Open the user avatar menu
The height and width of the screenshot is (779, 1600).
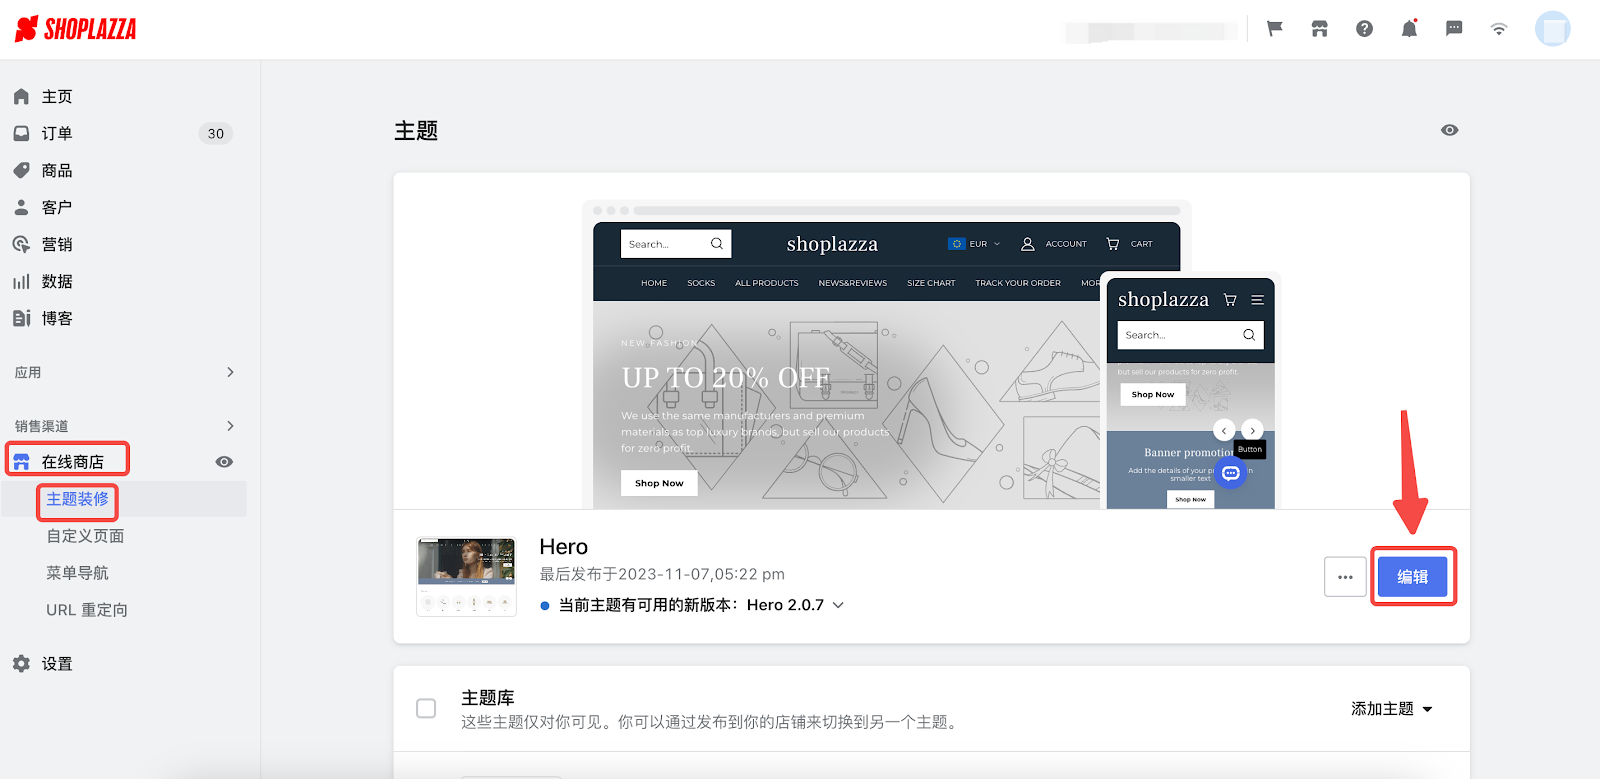tap(1553, 29)
